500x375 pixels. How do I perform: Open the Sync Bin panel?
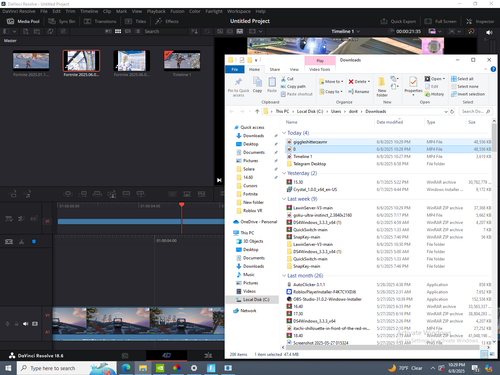pyautogui.click(x=62, y=21)
